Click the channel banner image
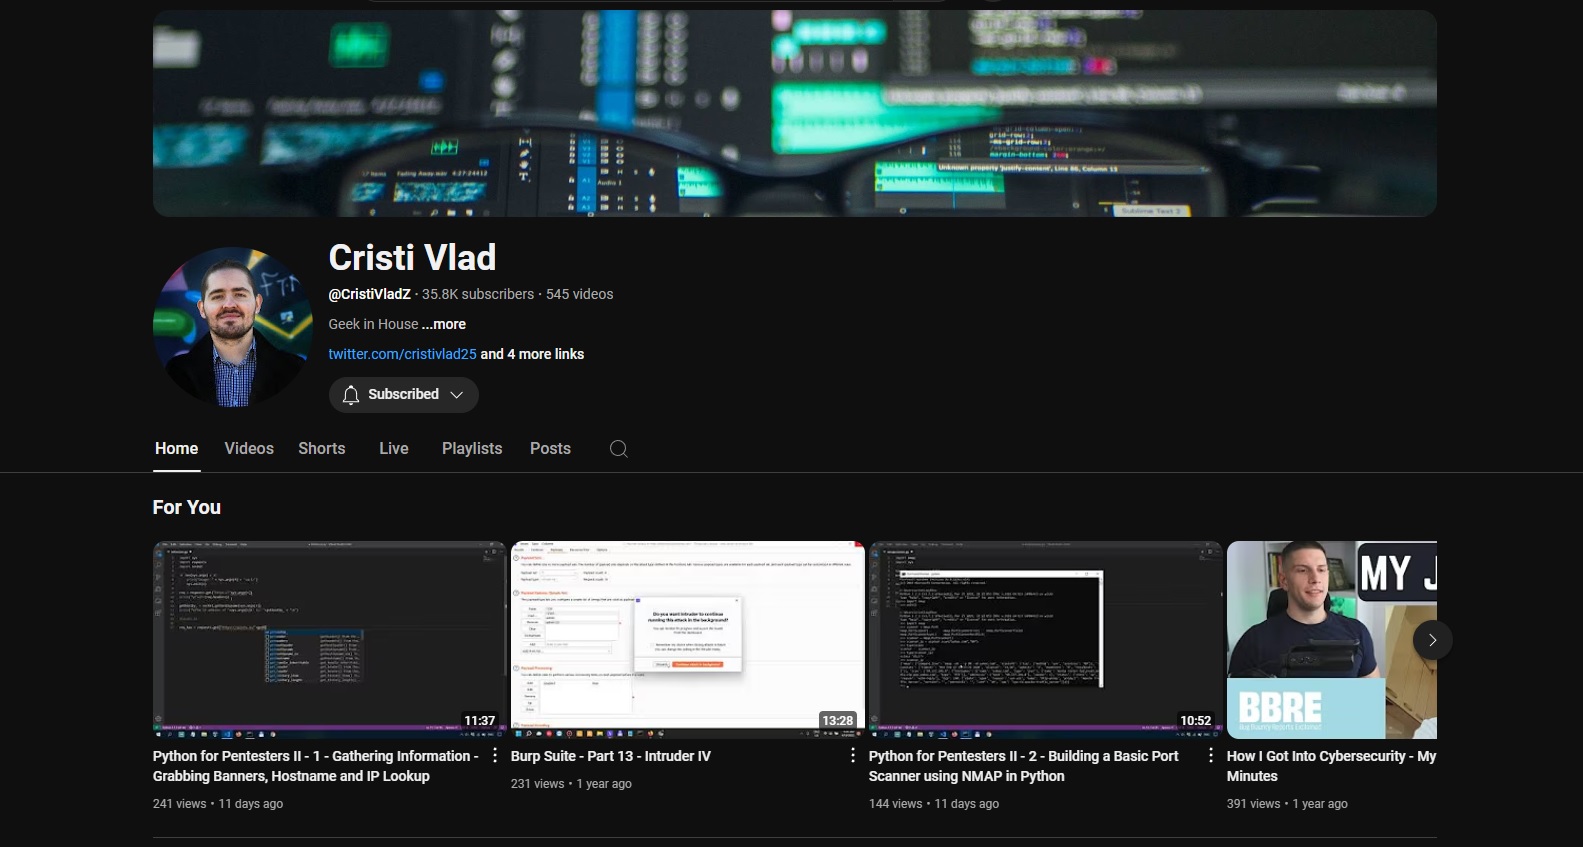Image resolution: width=1583 pixels, height=847 pixels. click(x=795, y=113)
